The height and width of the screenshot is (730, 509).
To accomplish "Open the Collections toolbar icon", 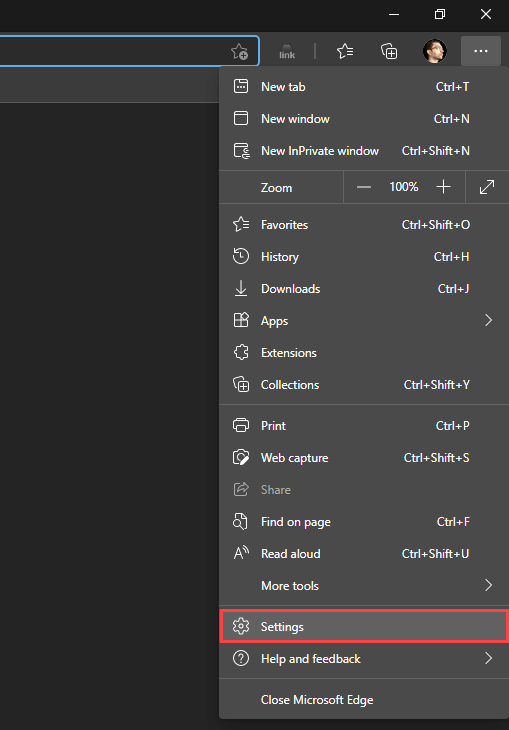I will 389,51.
